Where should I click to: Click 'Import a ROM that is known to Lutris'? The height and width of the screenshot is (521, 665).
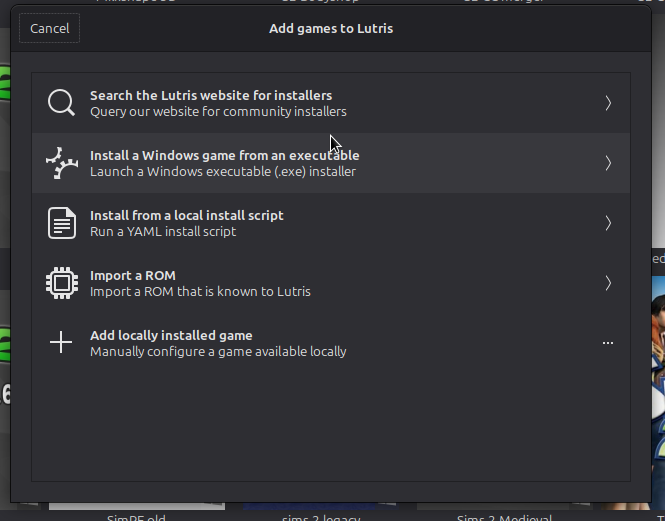[x=200, y=292]
